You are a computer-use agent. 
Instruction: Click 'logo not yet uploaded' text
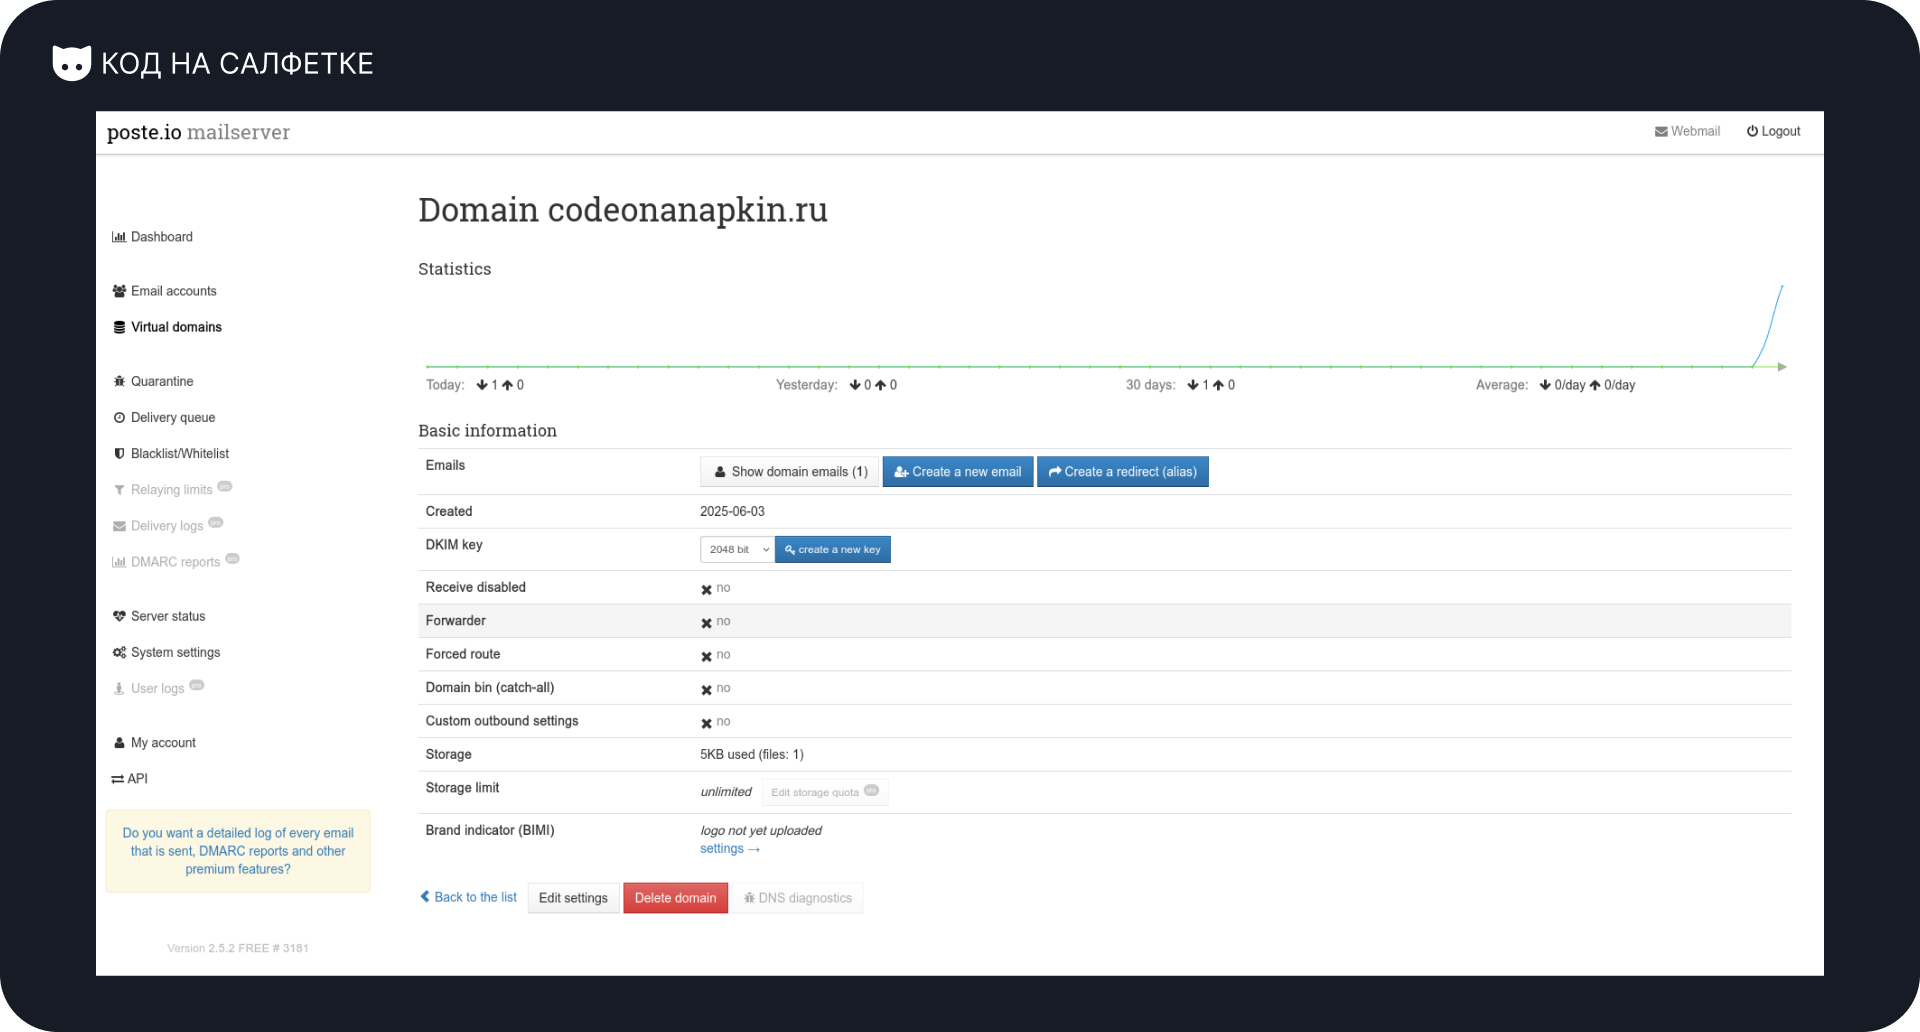pyautogui.click(x=761, y=831)
